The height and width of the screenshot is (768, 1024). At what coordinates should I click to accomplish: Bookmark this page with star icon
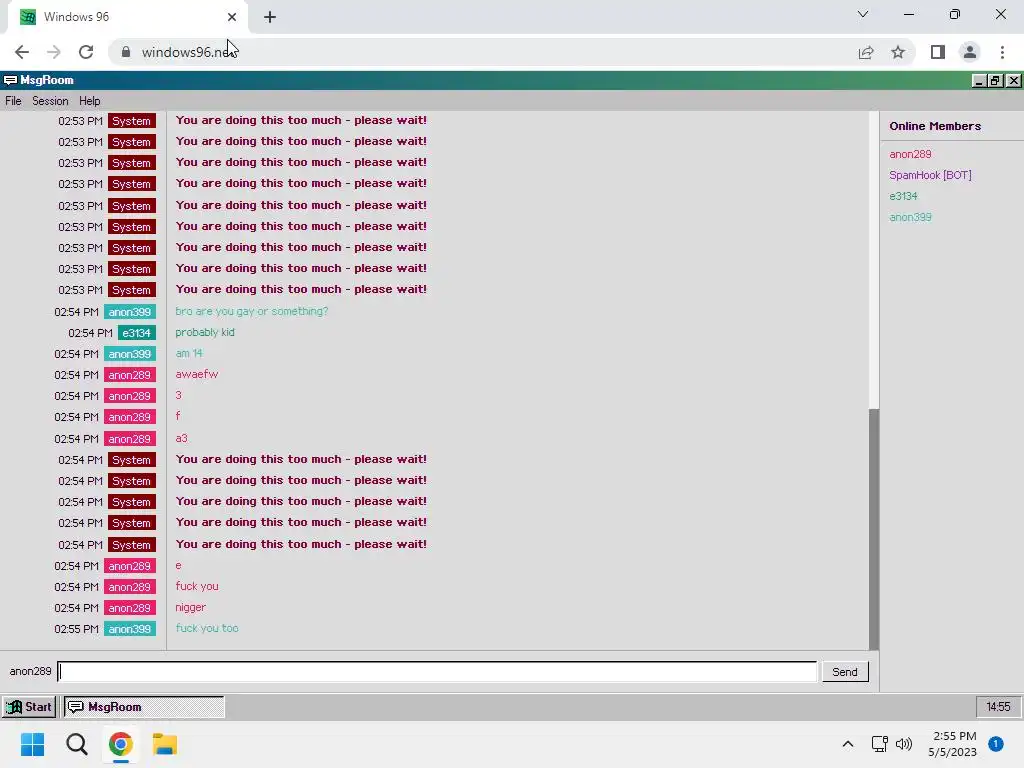coord(898,52)
